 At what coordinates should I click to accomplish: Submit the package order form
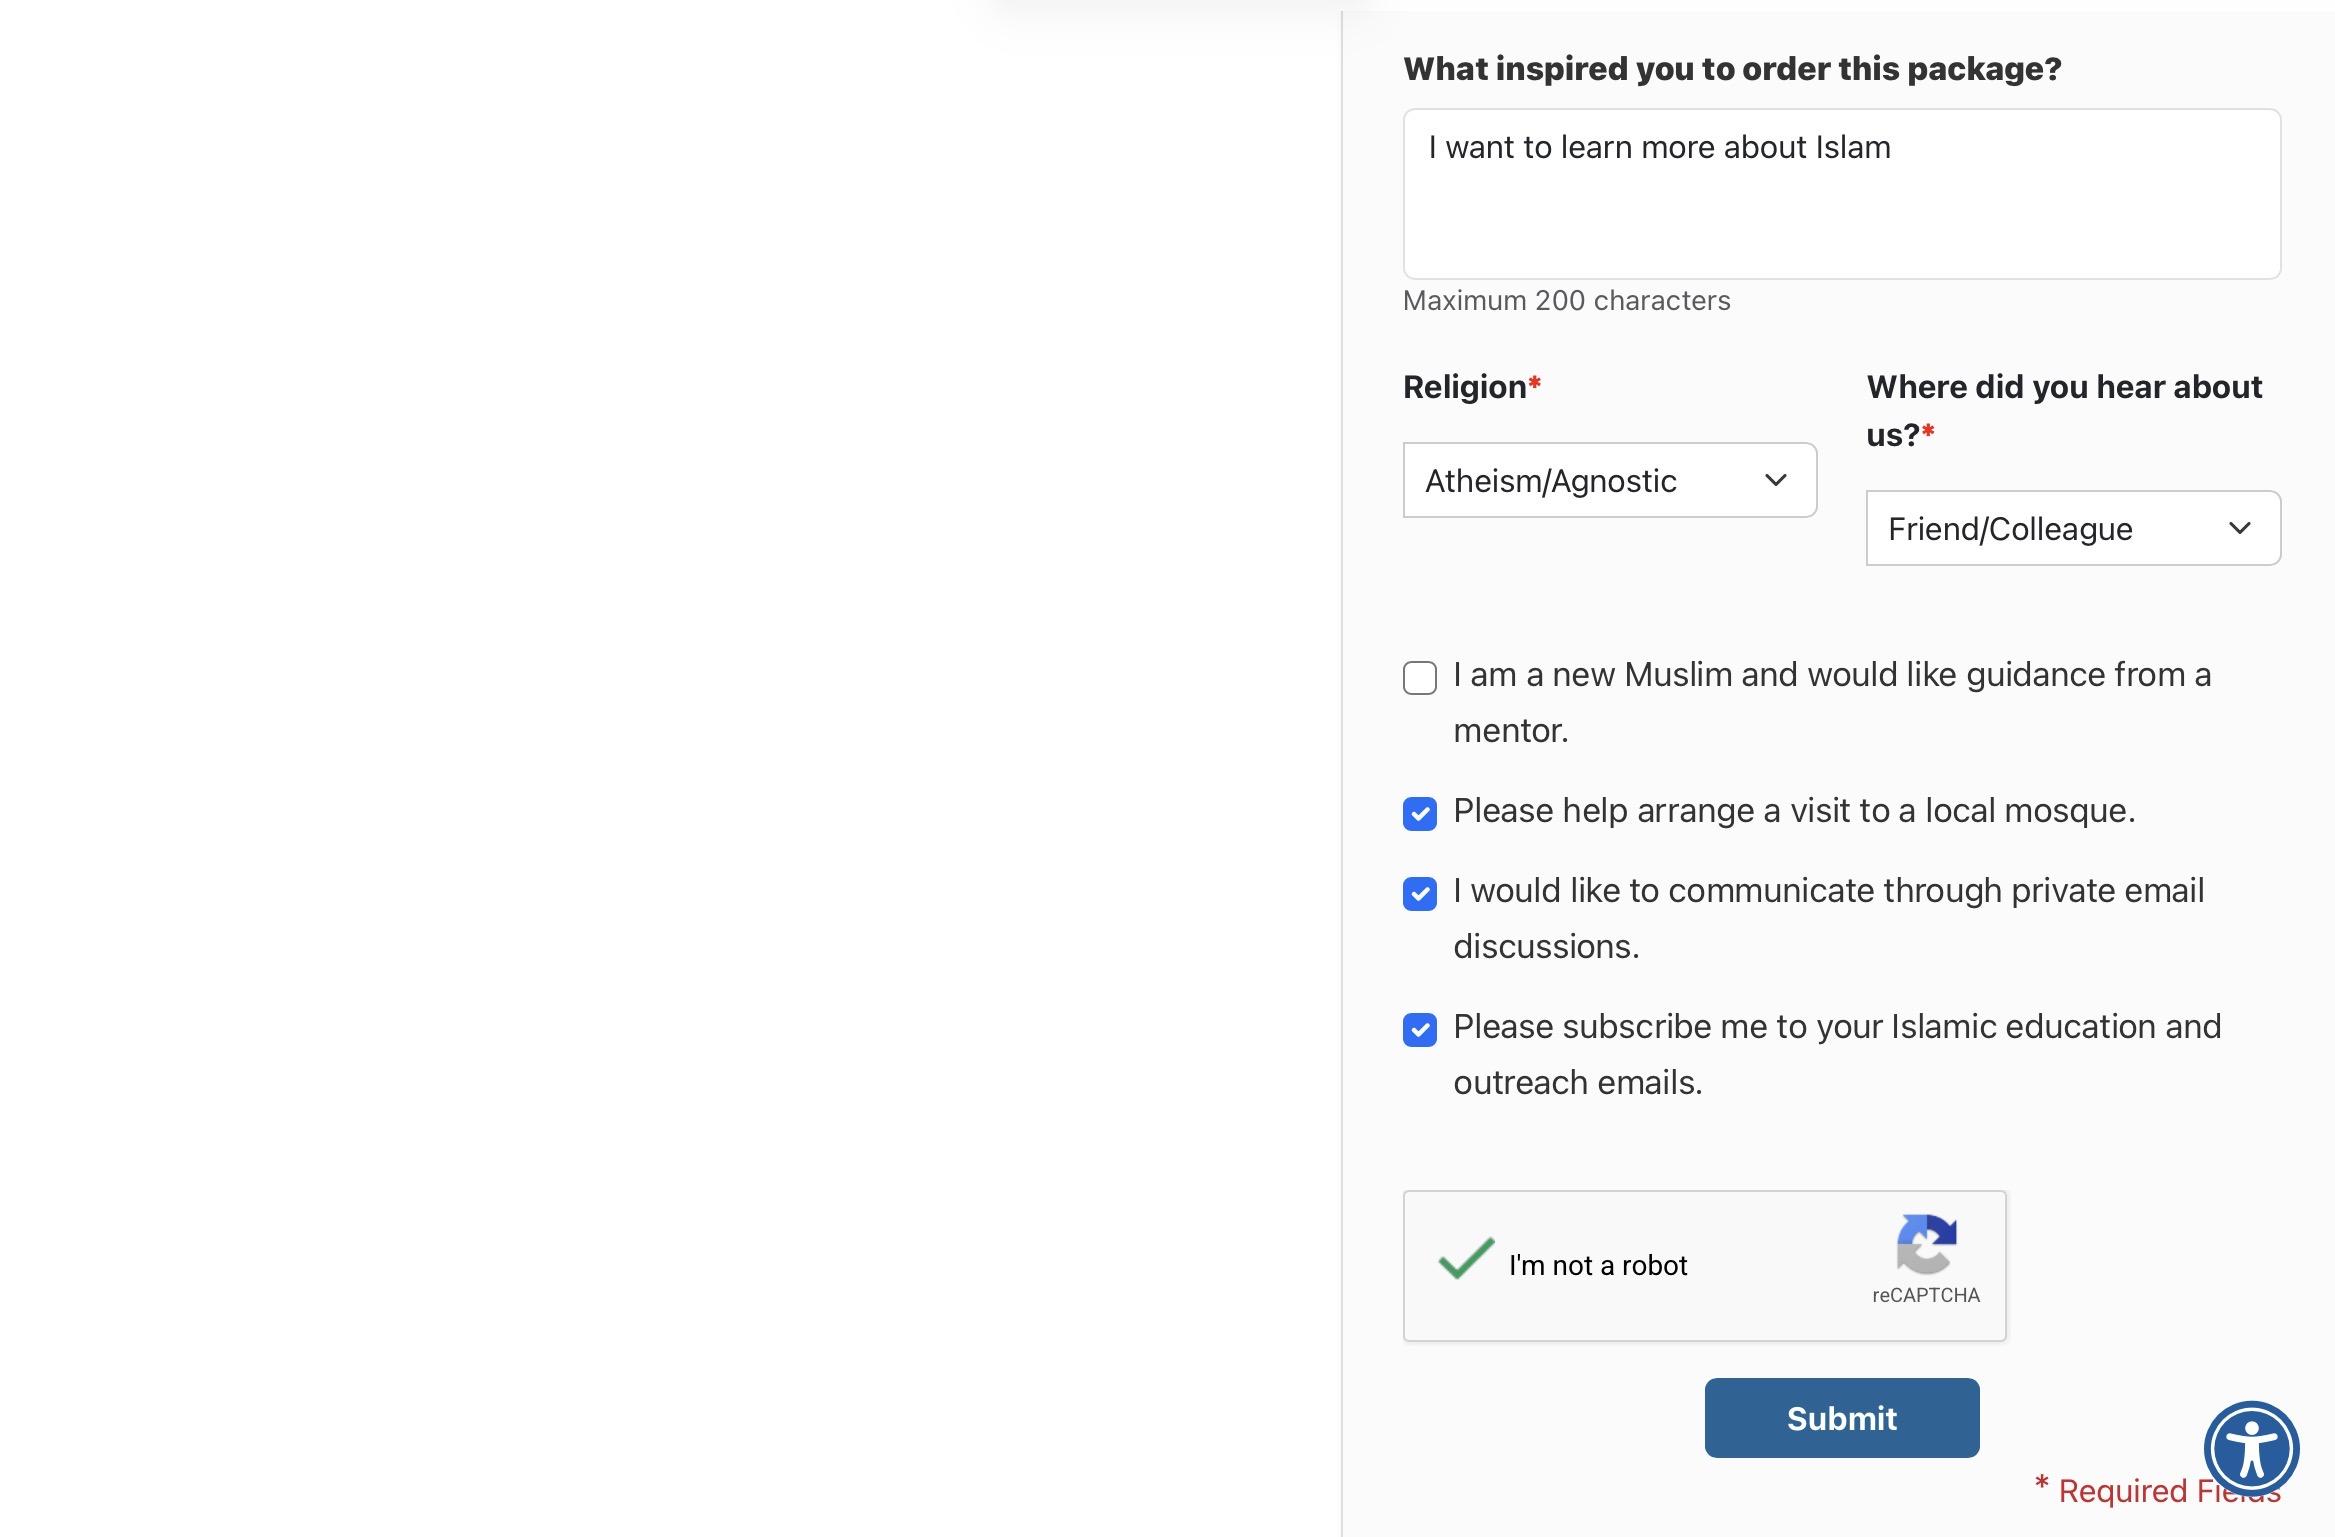tap(1841, 1418)
